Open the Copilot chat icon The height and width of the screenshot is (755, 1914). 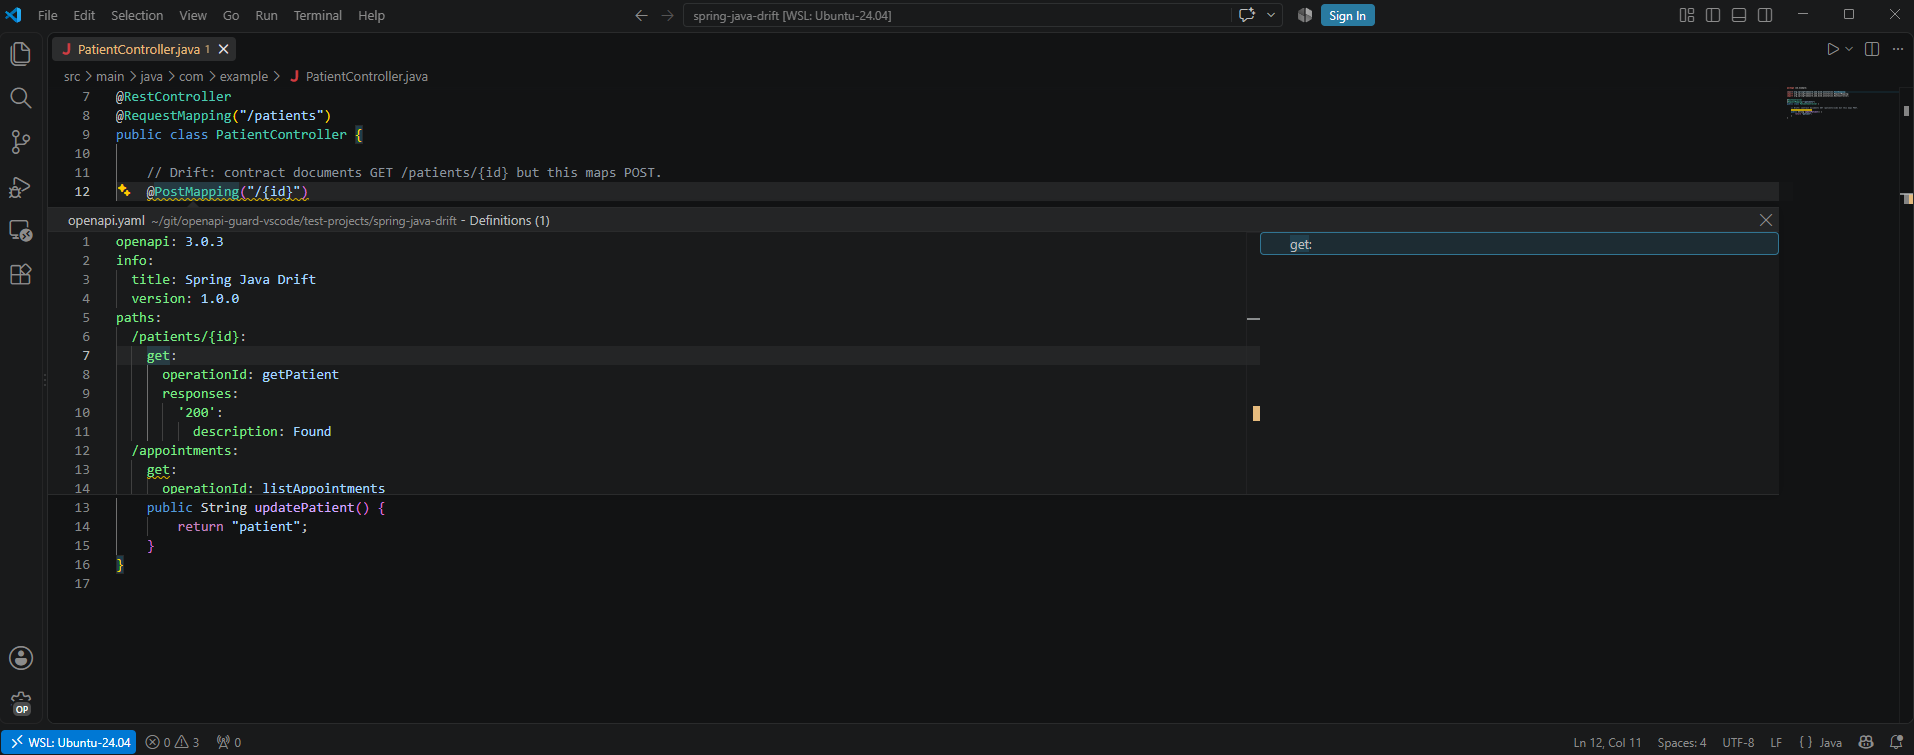click(x=1247, y=15)
